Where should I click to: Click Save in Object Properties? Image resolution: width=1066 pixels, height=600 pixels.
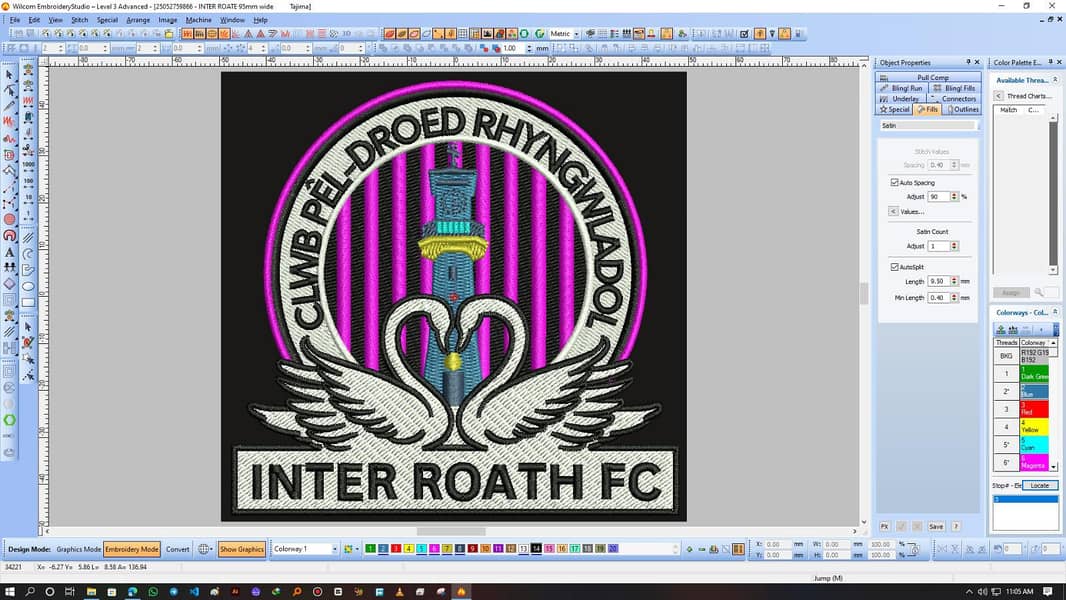[936, 527]
